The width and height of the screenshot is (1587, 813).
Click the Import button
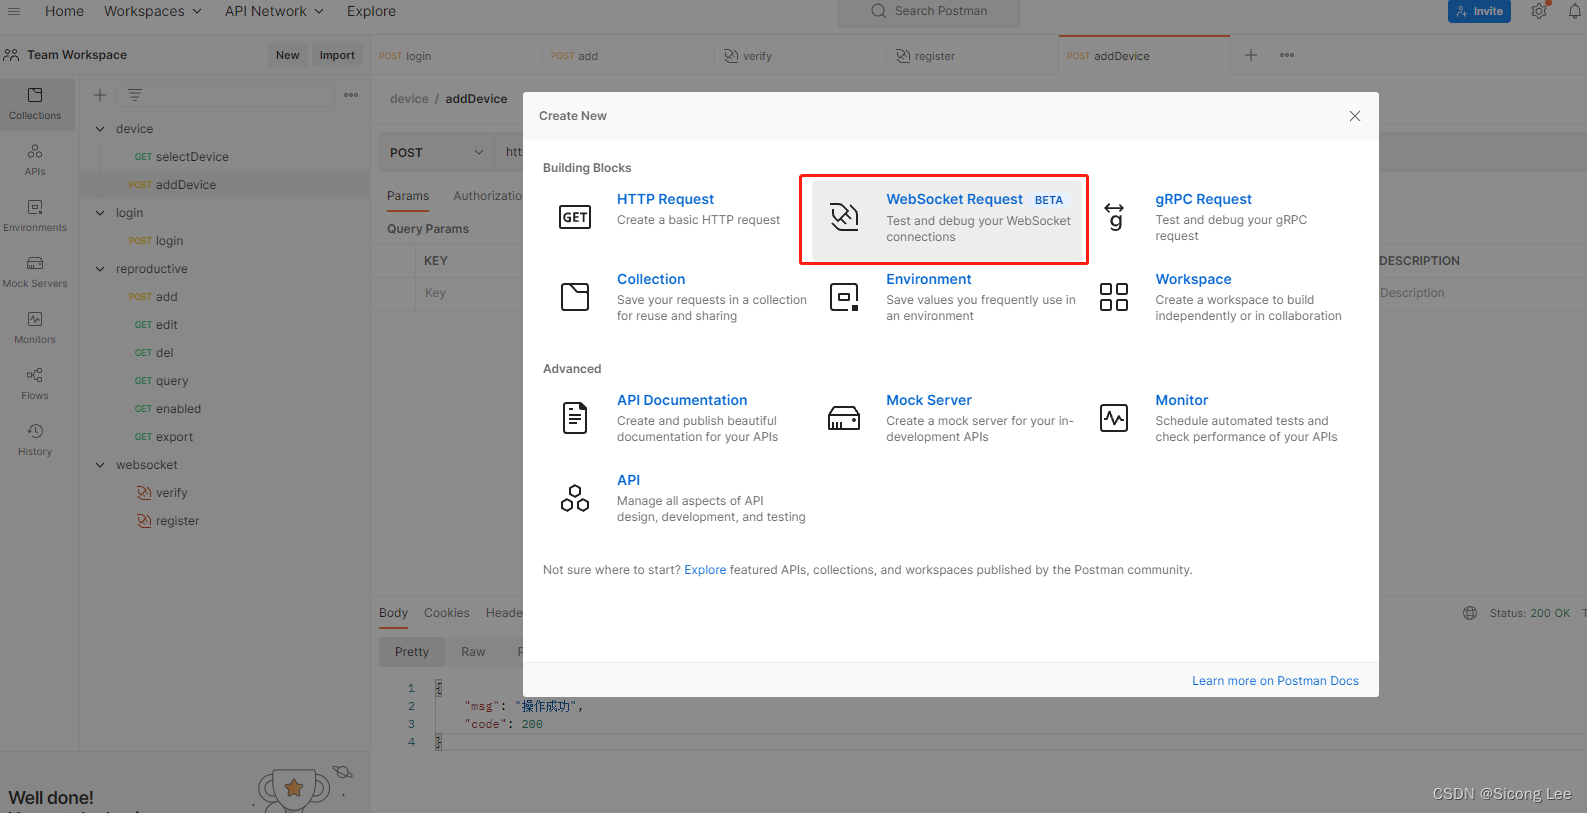(337, 55)
